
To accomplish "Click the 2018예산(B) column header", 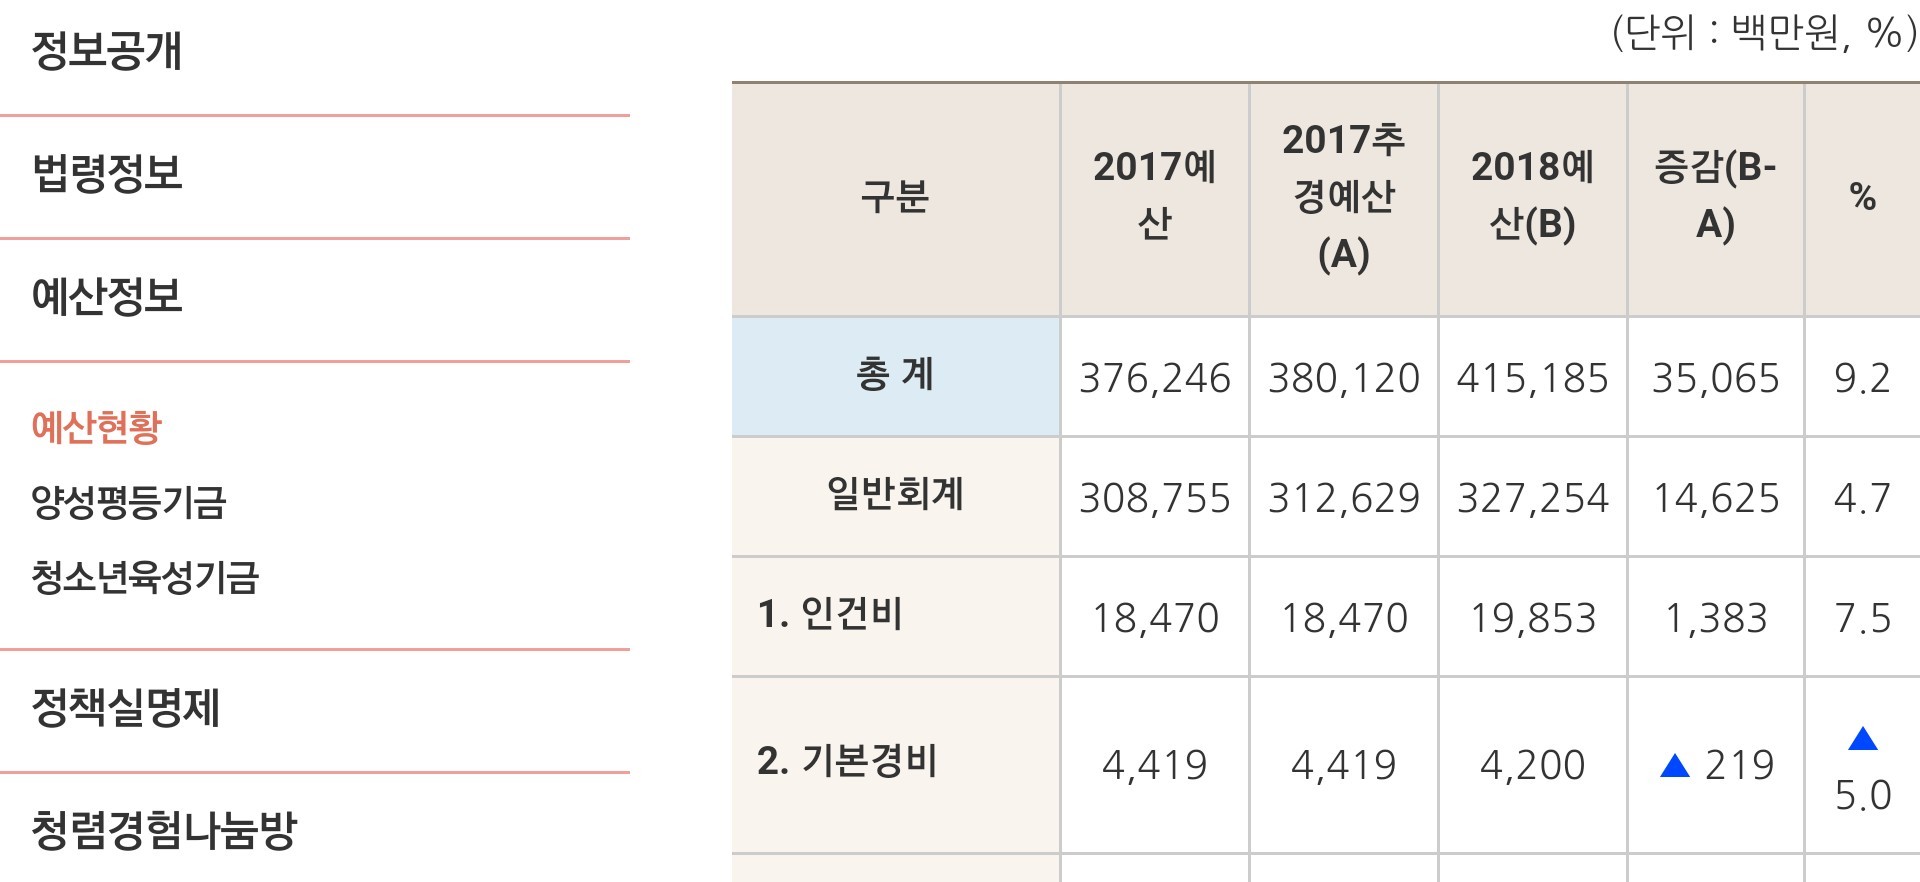I will tap(1532, 197).
